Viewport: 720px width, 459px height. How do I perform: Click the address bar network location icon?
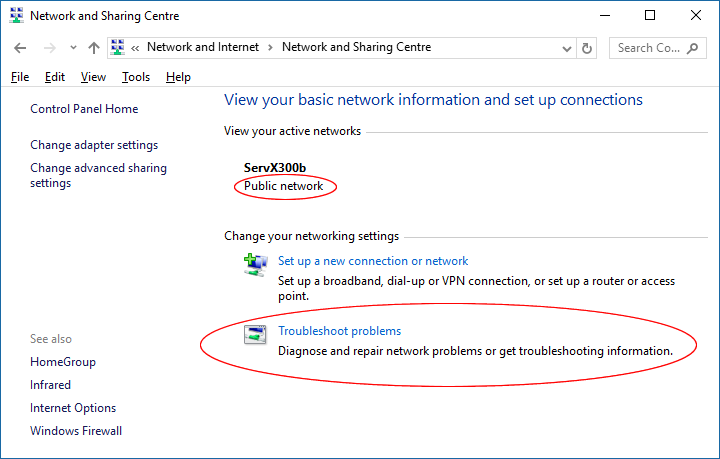click(119, 48)
